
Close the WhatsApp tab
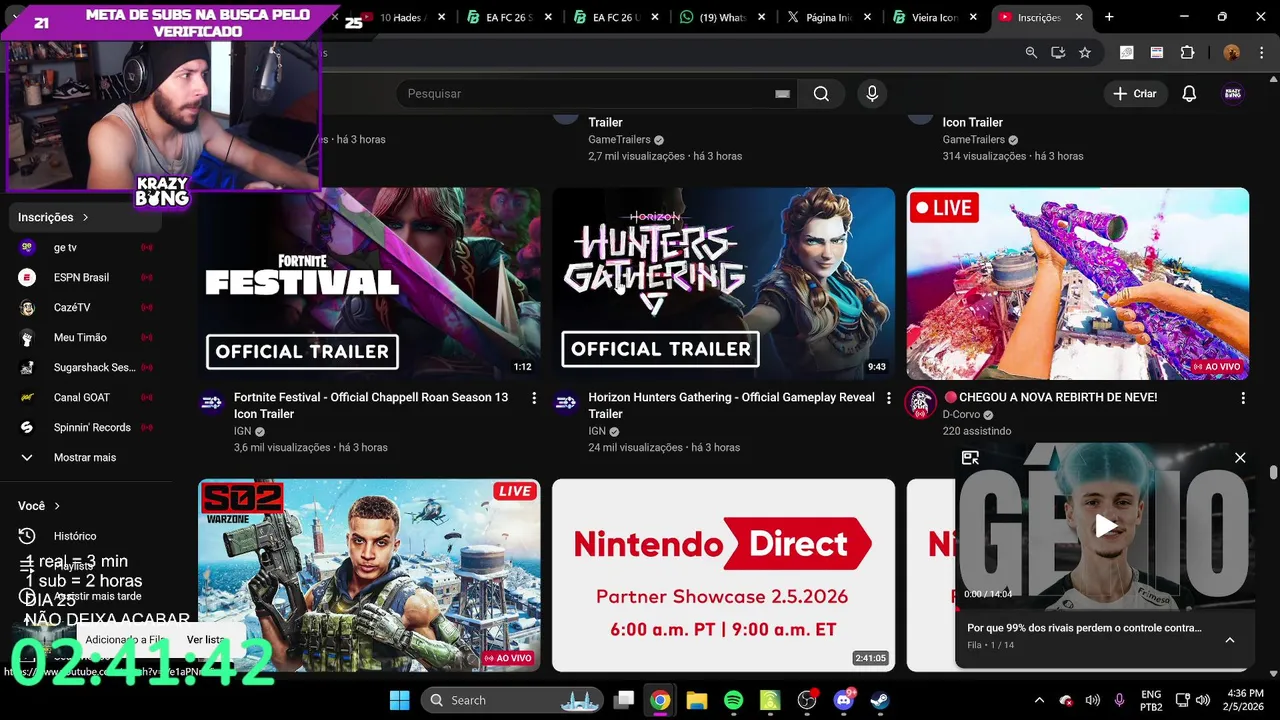(x=763, y=17)
